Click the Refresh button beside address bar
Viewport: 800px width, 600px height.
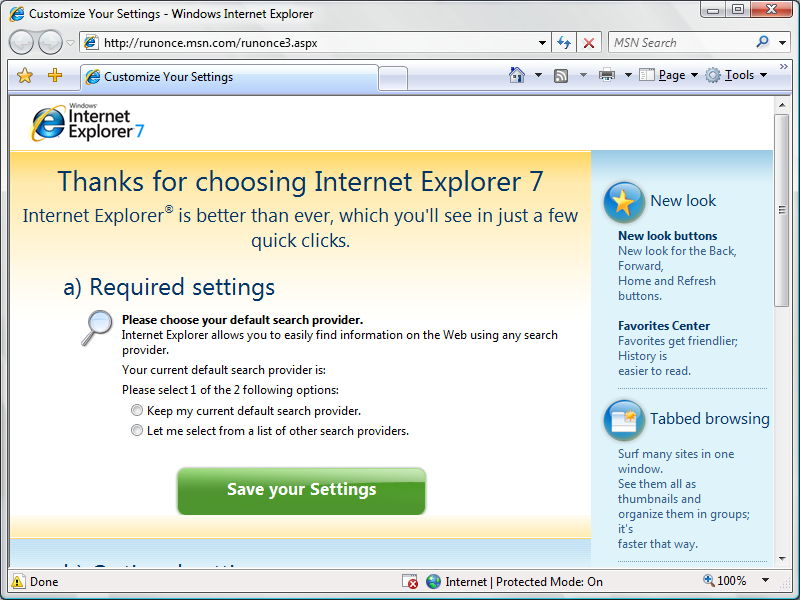click(564, 43)
